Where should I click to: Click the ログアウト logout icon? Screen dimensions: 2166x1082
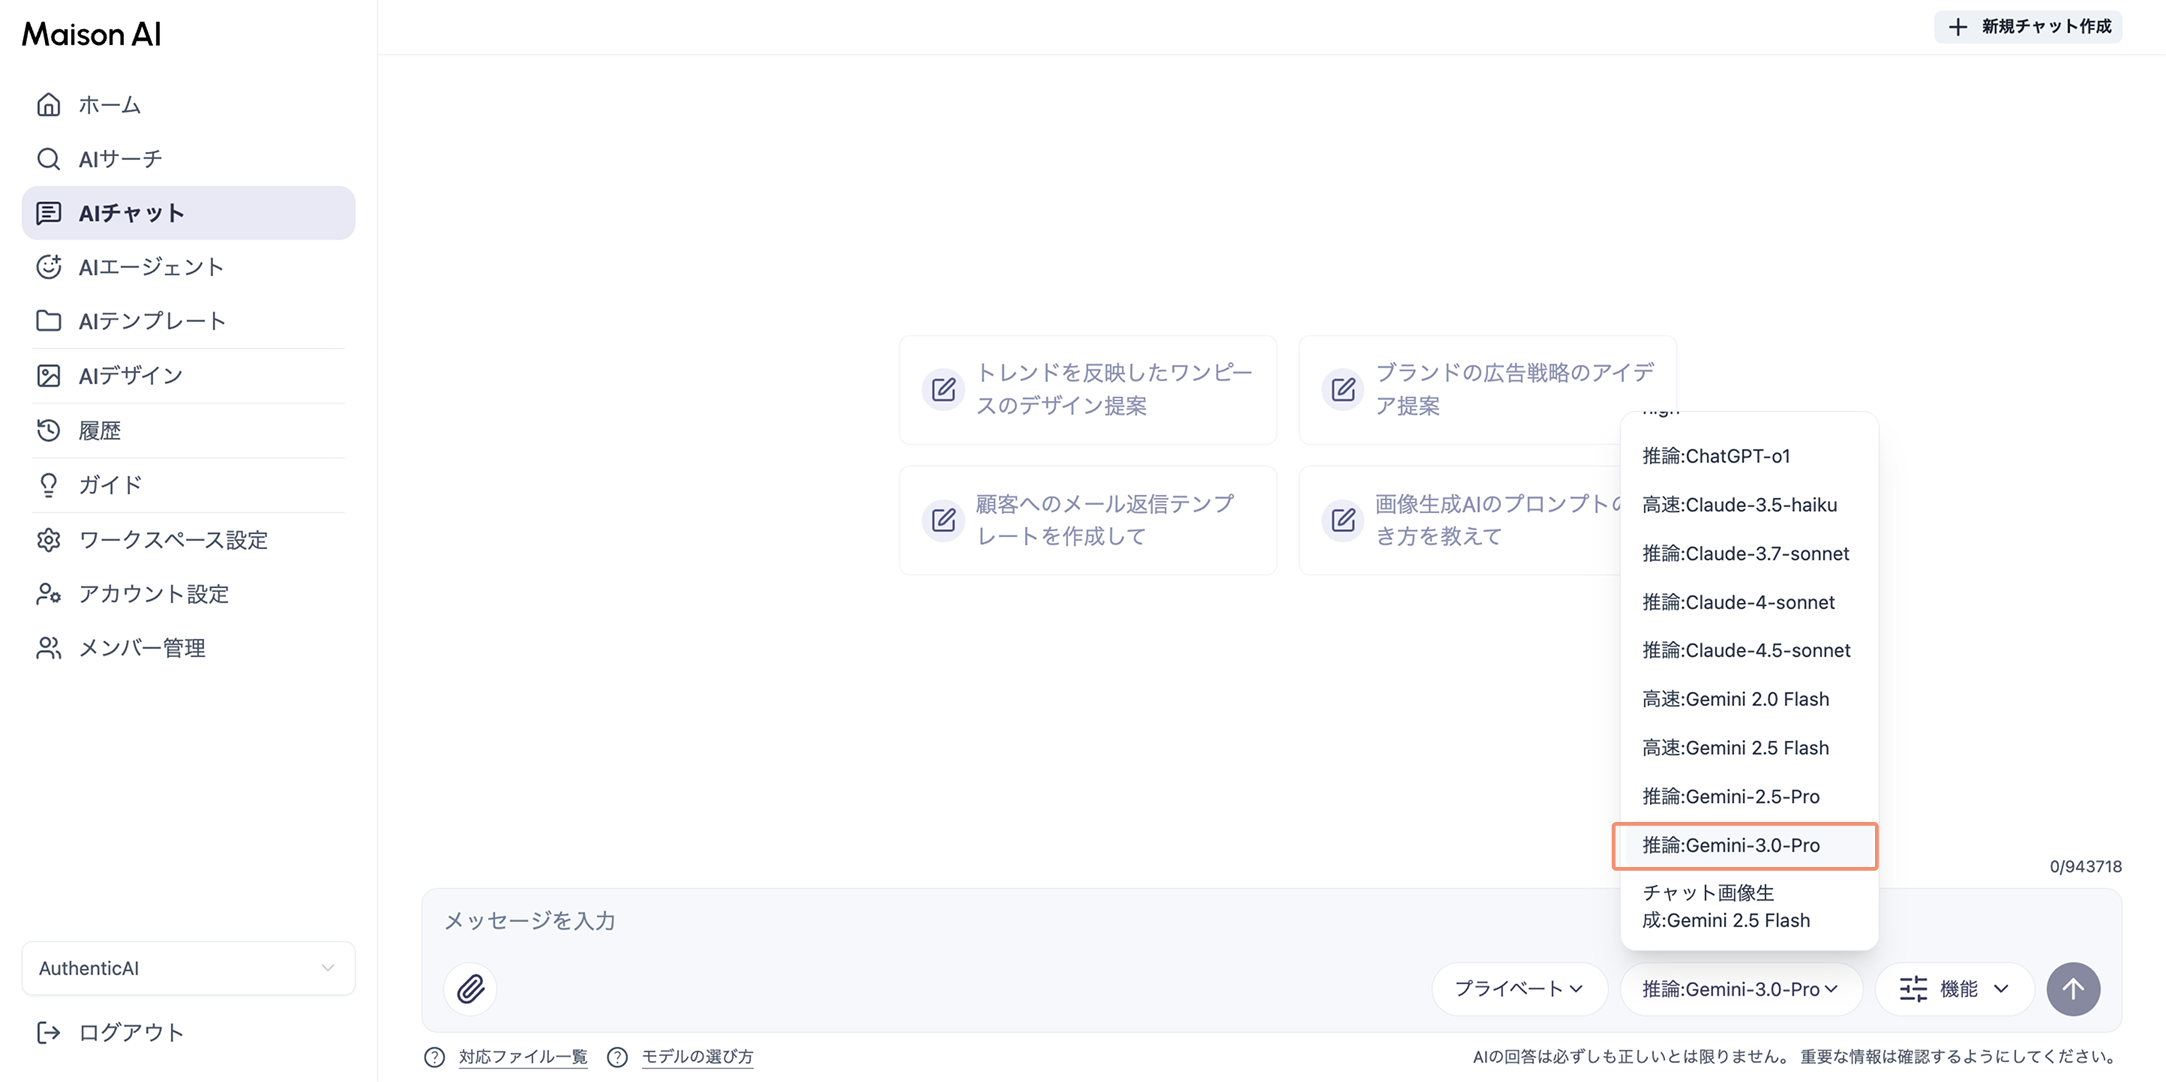tap(48, 1032)
